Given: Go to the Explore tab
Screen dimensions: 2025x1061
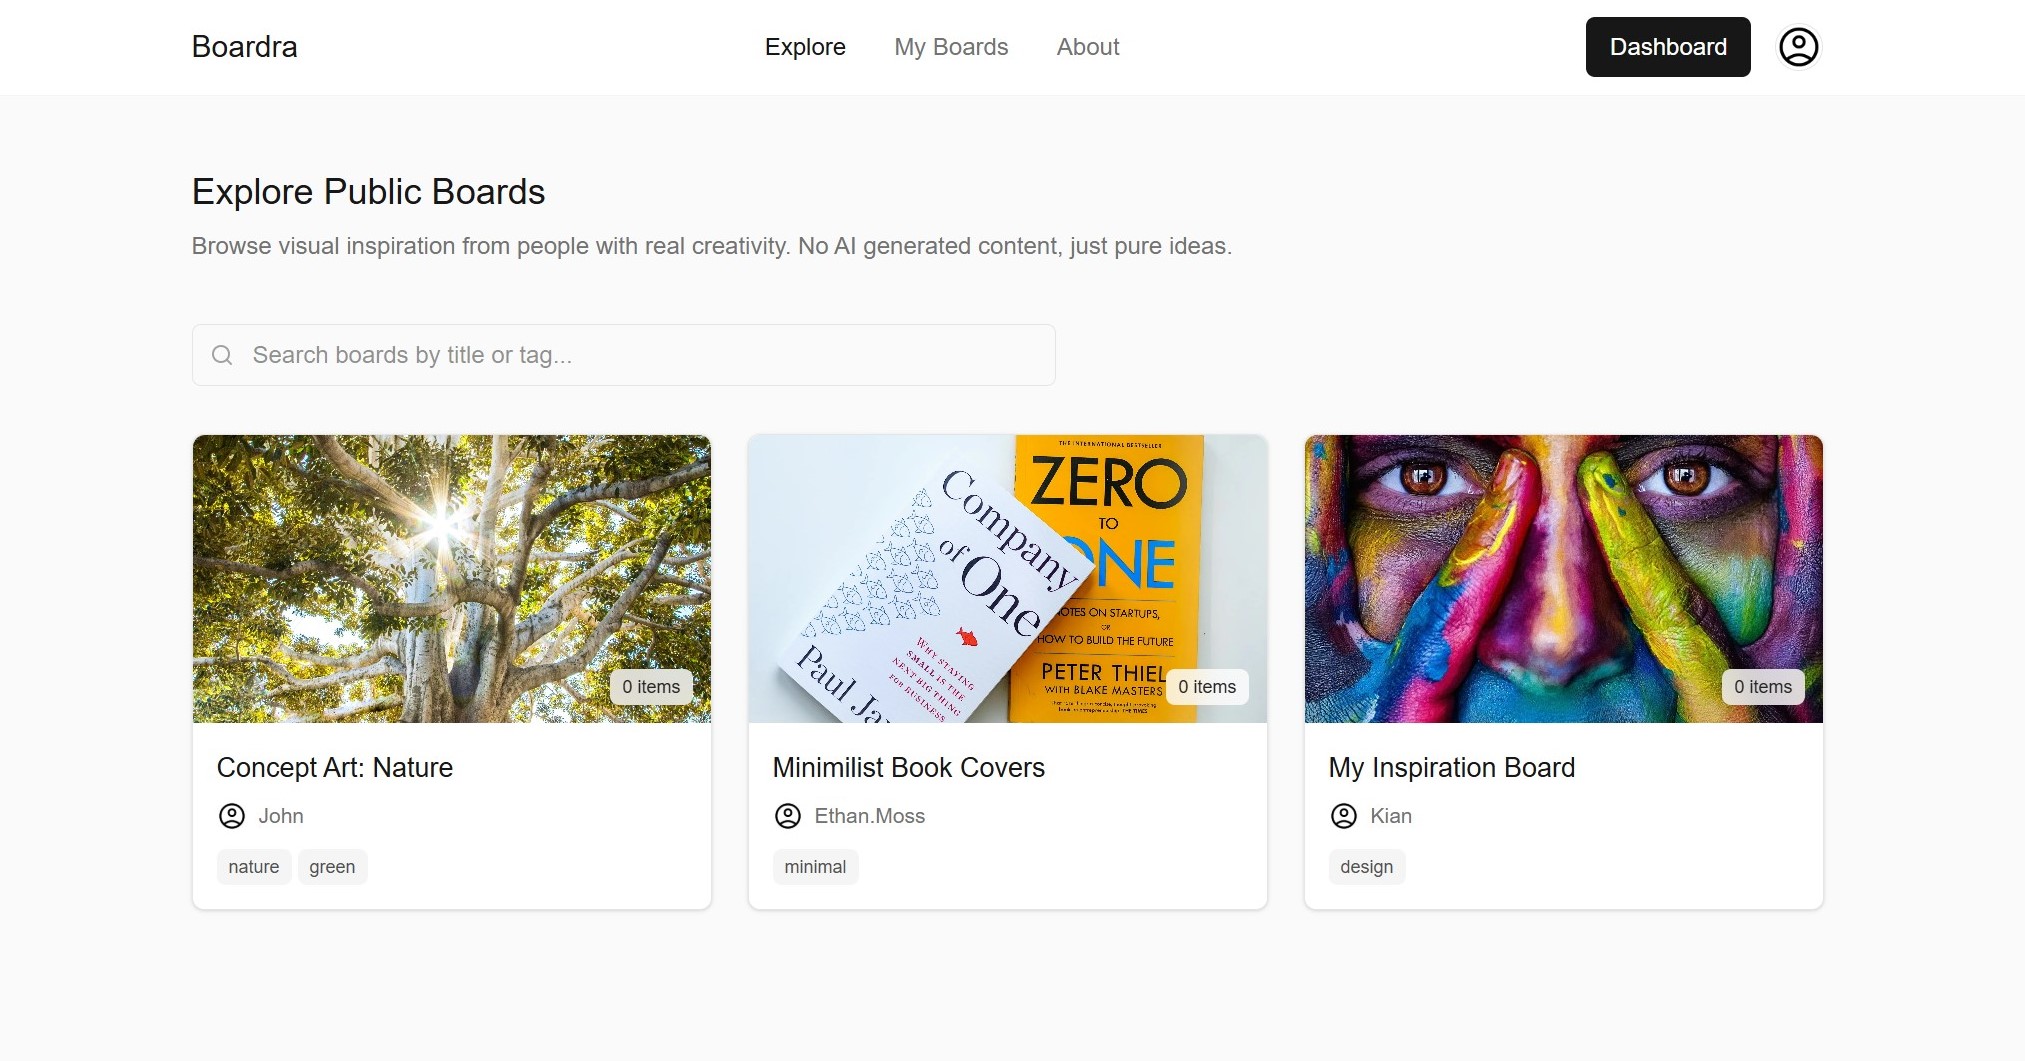Looking at the screenshot, I should pos(805,47).
